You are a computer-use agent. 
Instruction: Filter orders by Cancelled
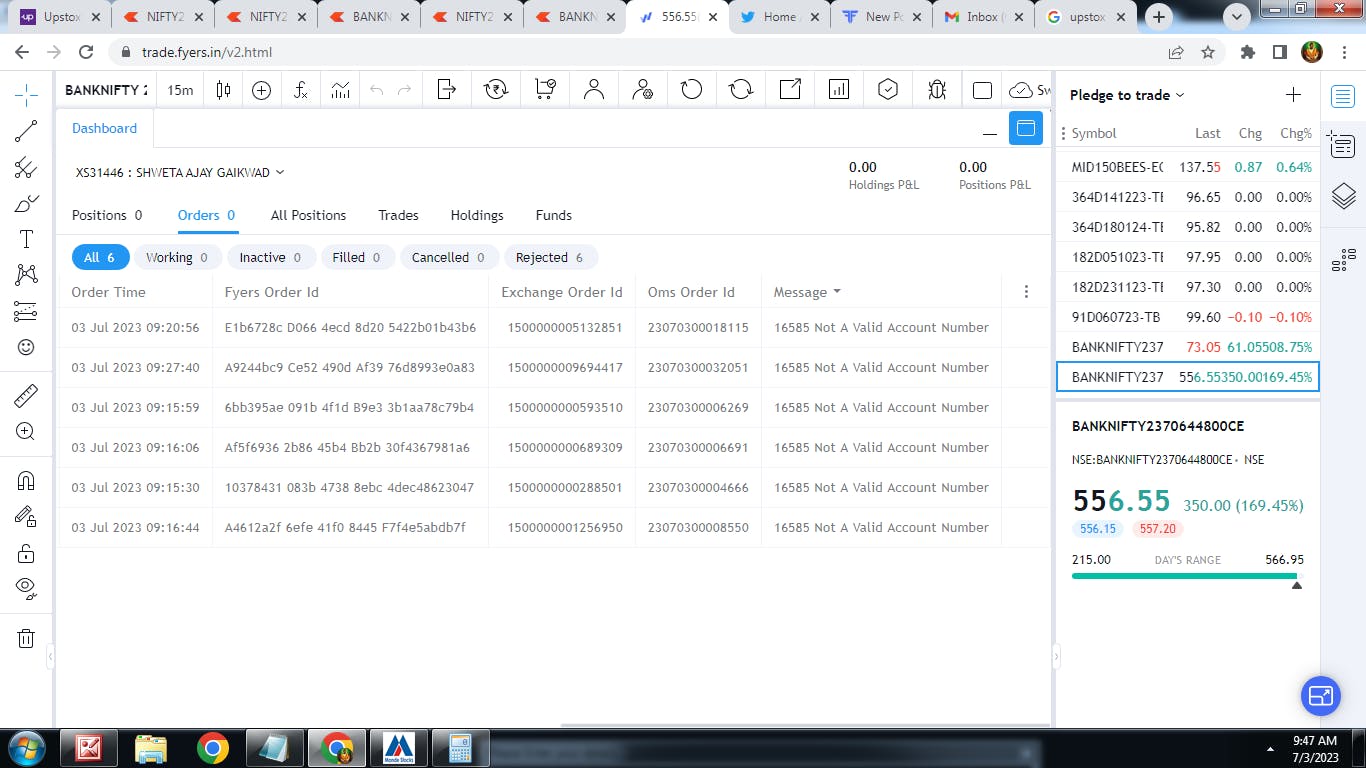click(x=448, y=257)
